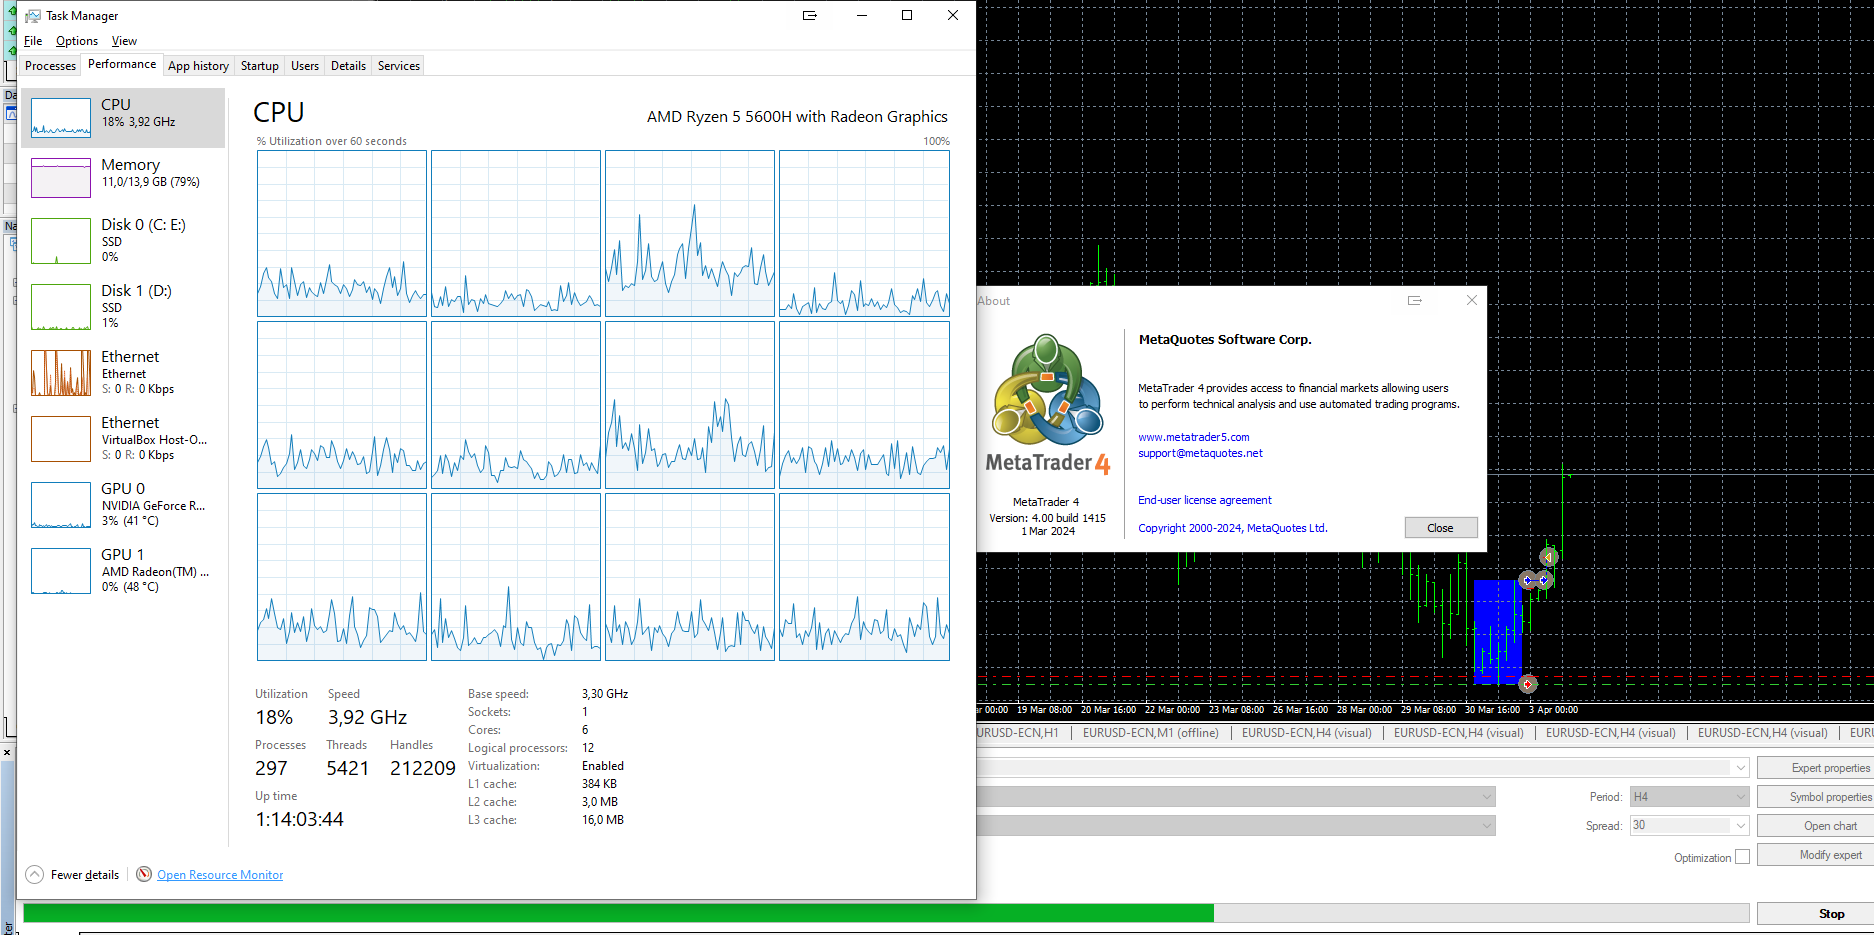Click Close button in About dialog
The image size is (1874, 935).
point(1441,528)
